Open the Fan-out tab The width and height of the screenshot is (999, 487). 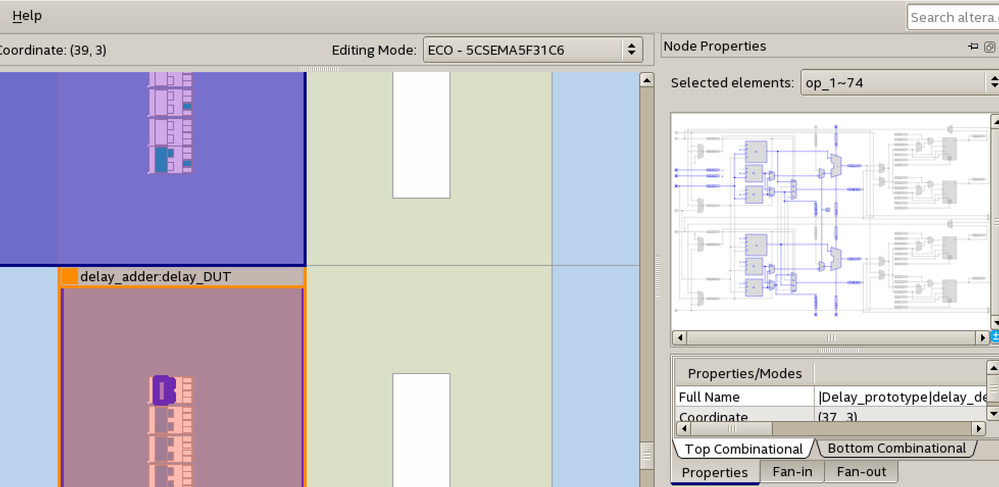pos(861,472)
